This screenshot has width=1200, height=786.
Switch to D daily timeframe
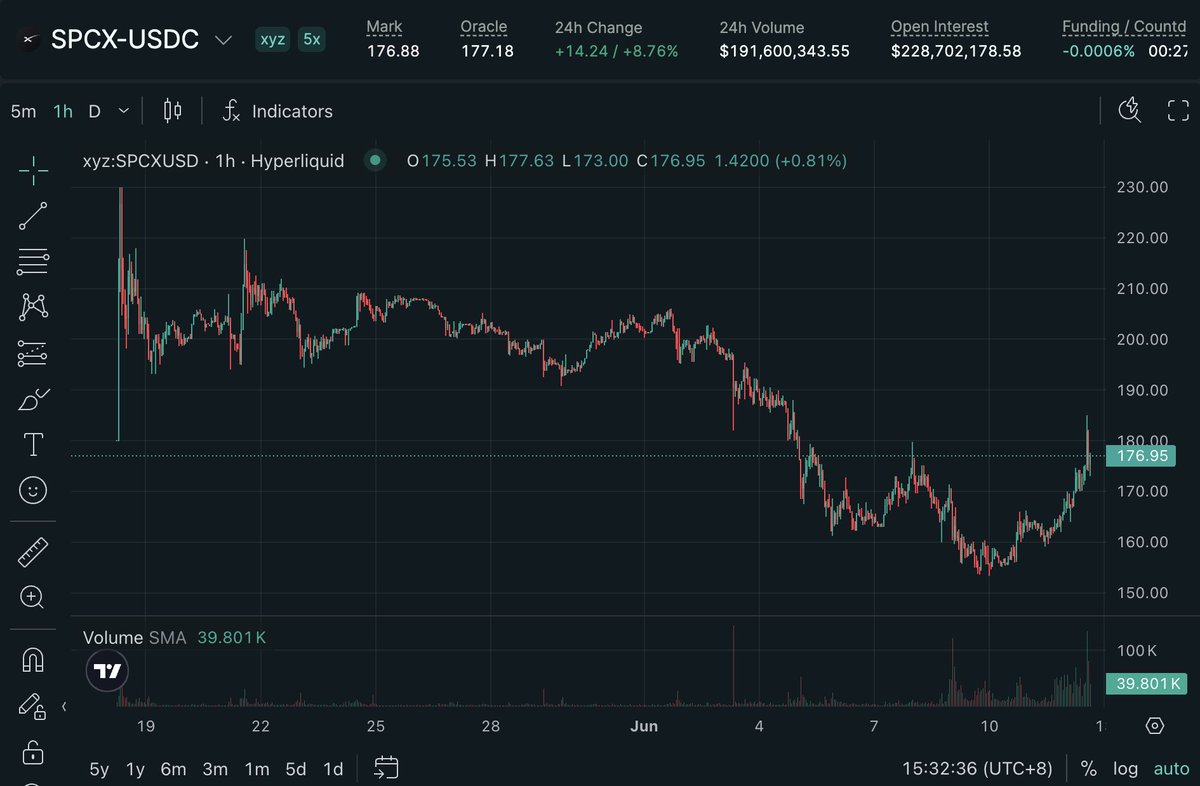click(x=94, y=111)
